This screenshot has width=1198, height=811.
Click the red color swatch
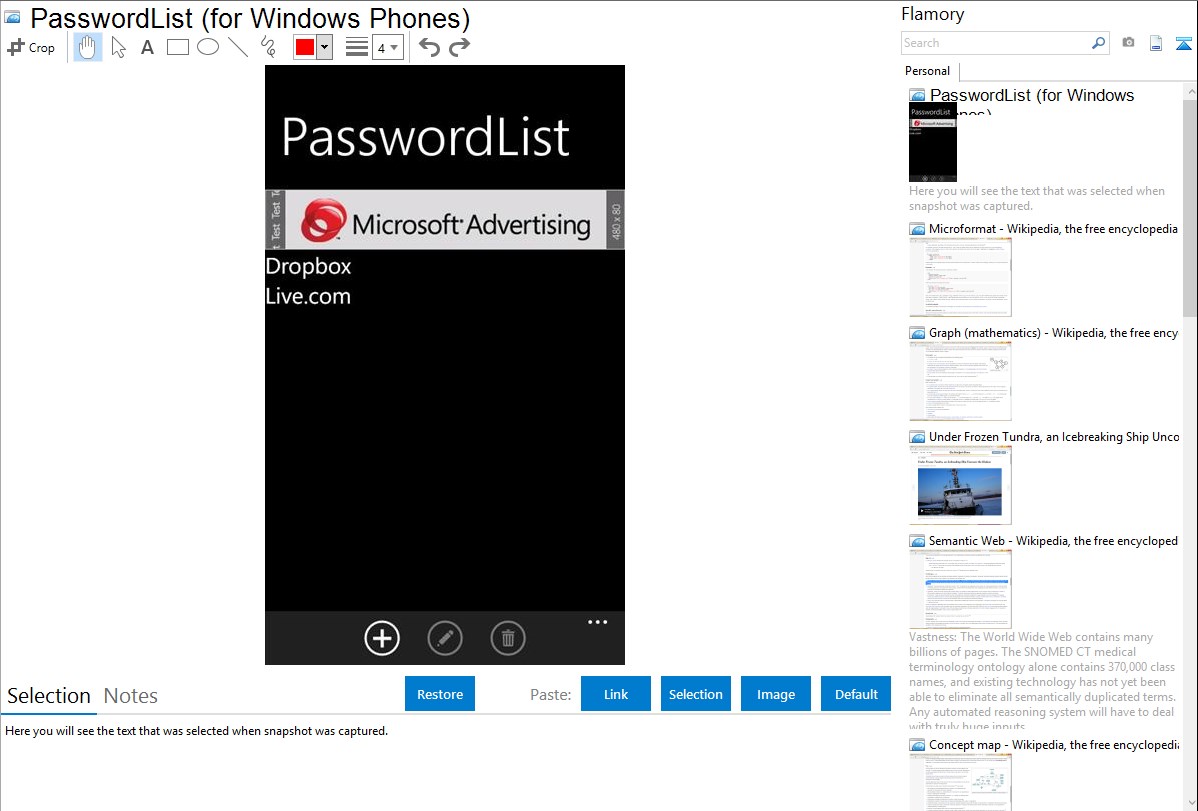(x=305, y=47)
